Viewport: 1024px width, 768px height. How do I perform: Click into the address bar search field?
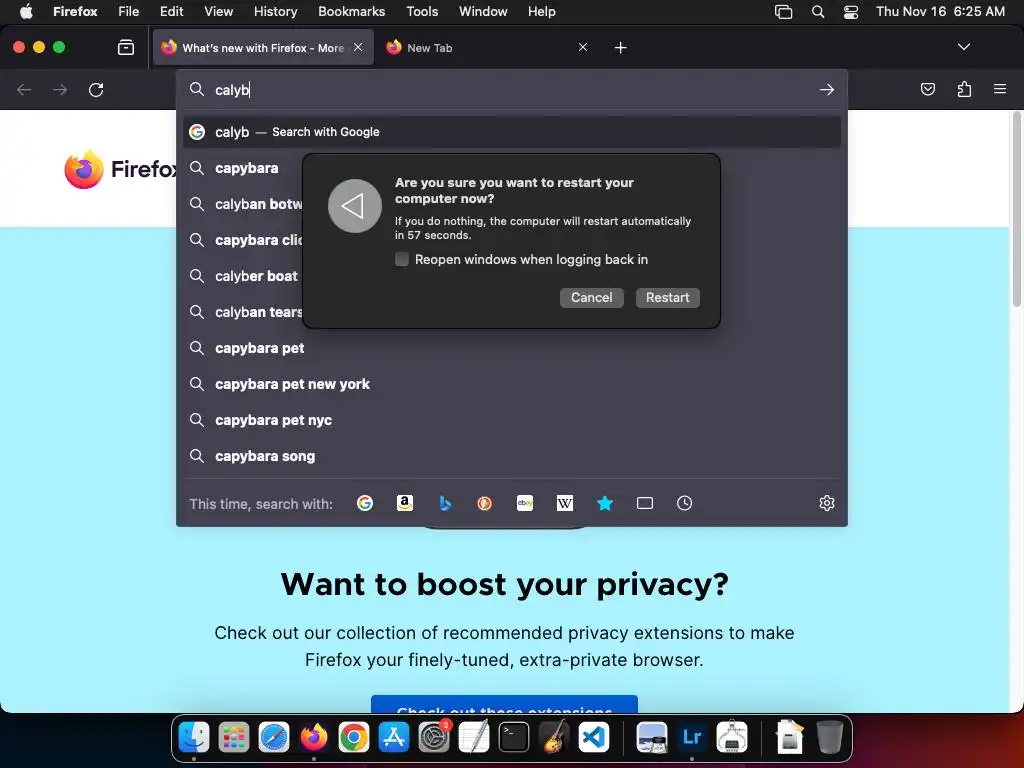(x=511, y=89)
